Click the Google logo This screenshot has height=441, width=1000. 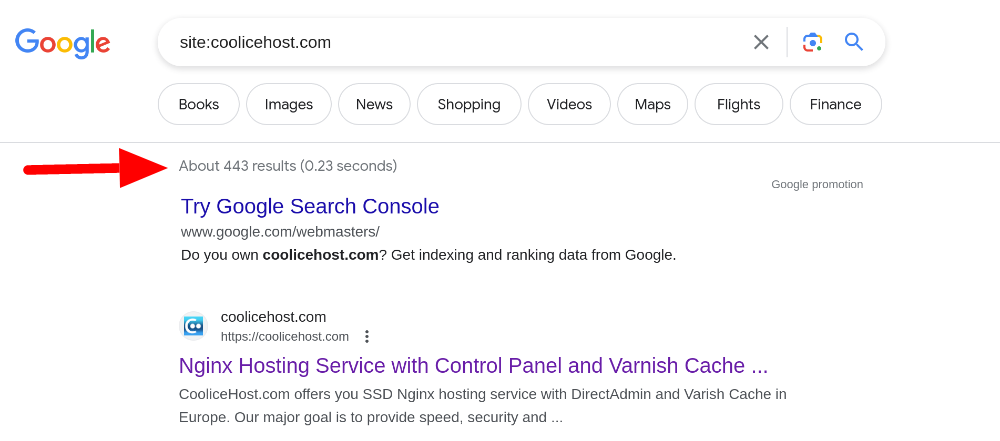pos(62,43)
